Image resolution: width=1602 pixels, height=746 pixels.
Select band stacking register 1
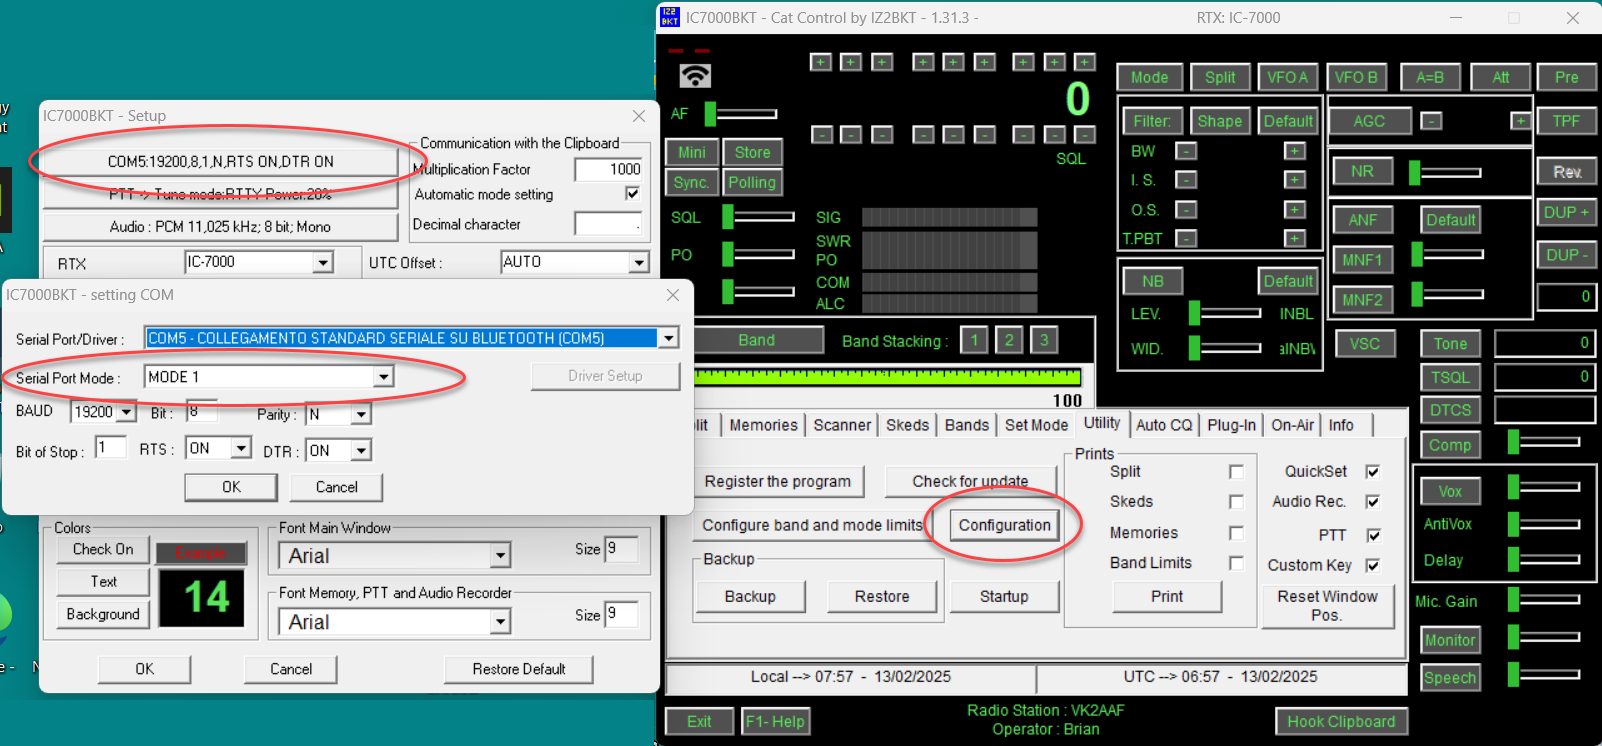(974, 340)
